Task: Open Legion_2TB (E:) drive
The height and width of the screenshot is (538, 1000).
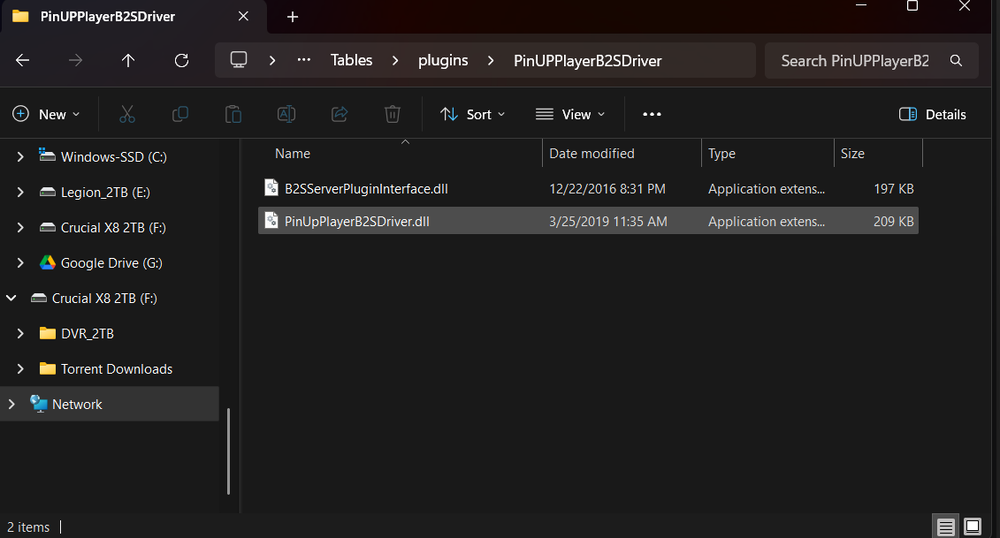Action: click(x=105, y=193)
